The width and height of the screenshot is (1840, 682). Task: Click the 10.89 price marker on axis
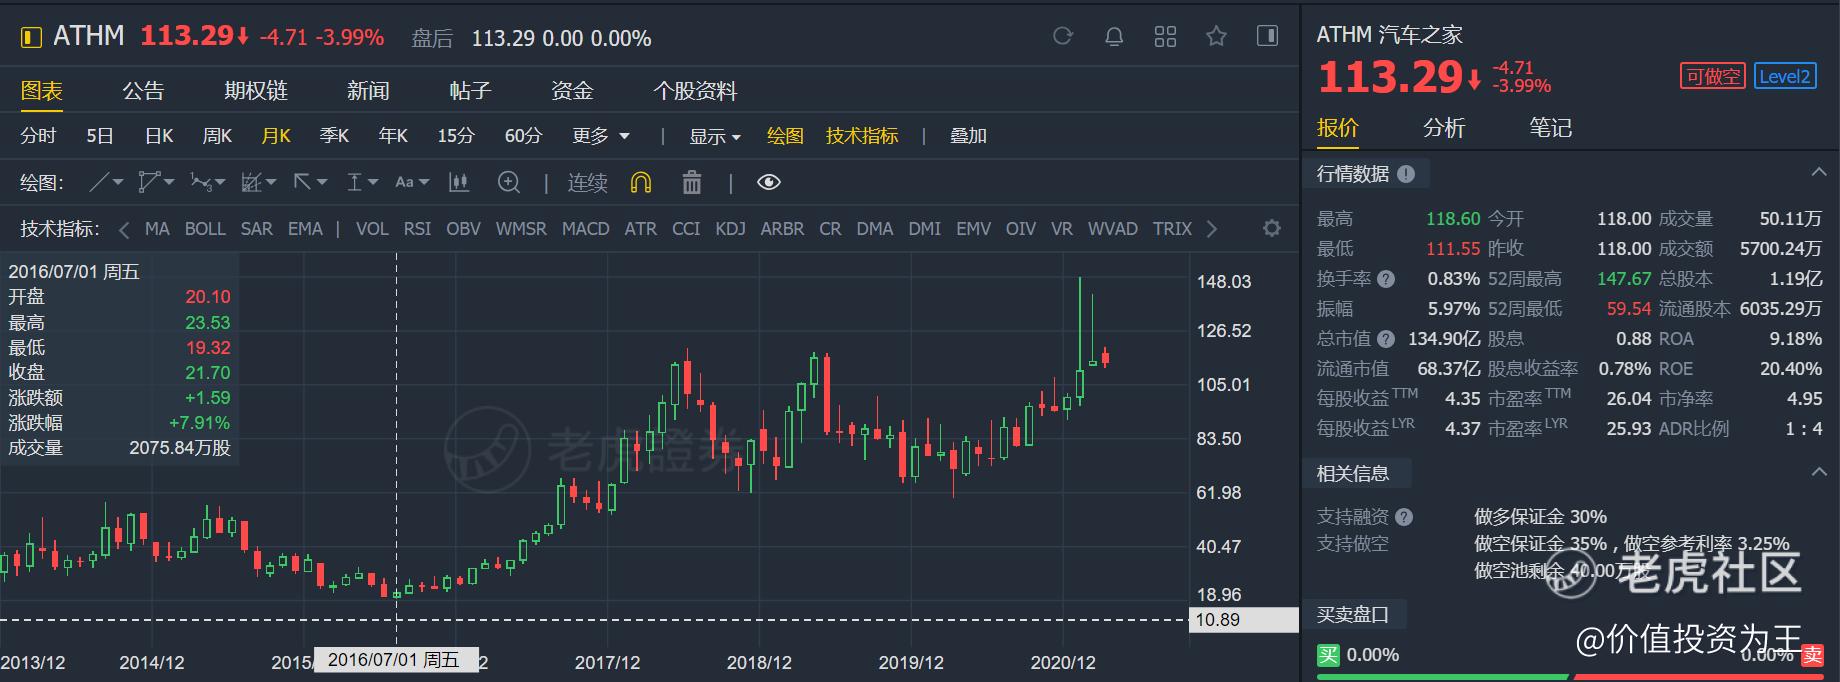(x=1243, y=620)
